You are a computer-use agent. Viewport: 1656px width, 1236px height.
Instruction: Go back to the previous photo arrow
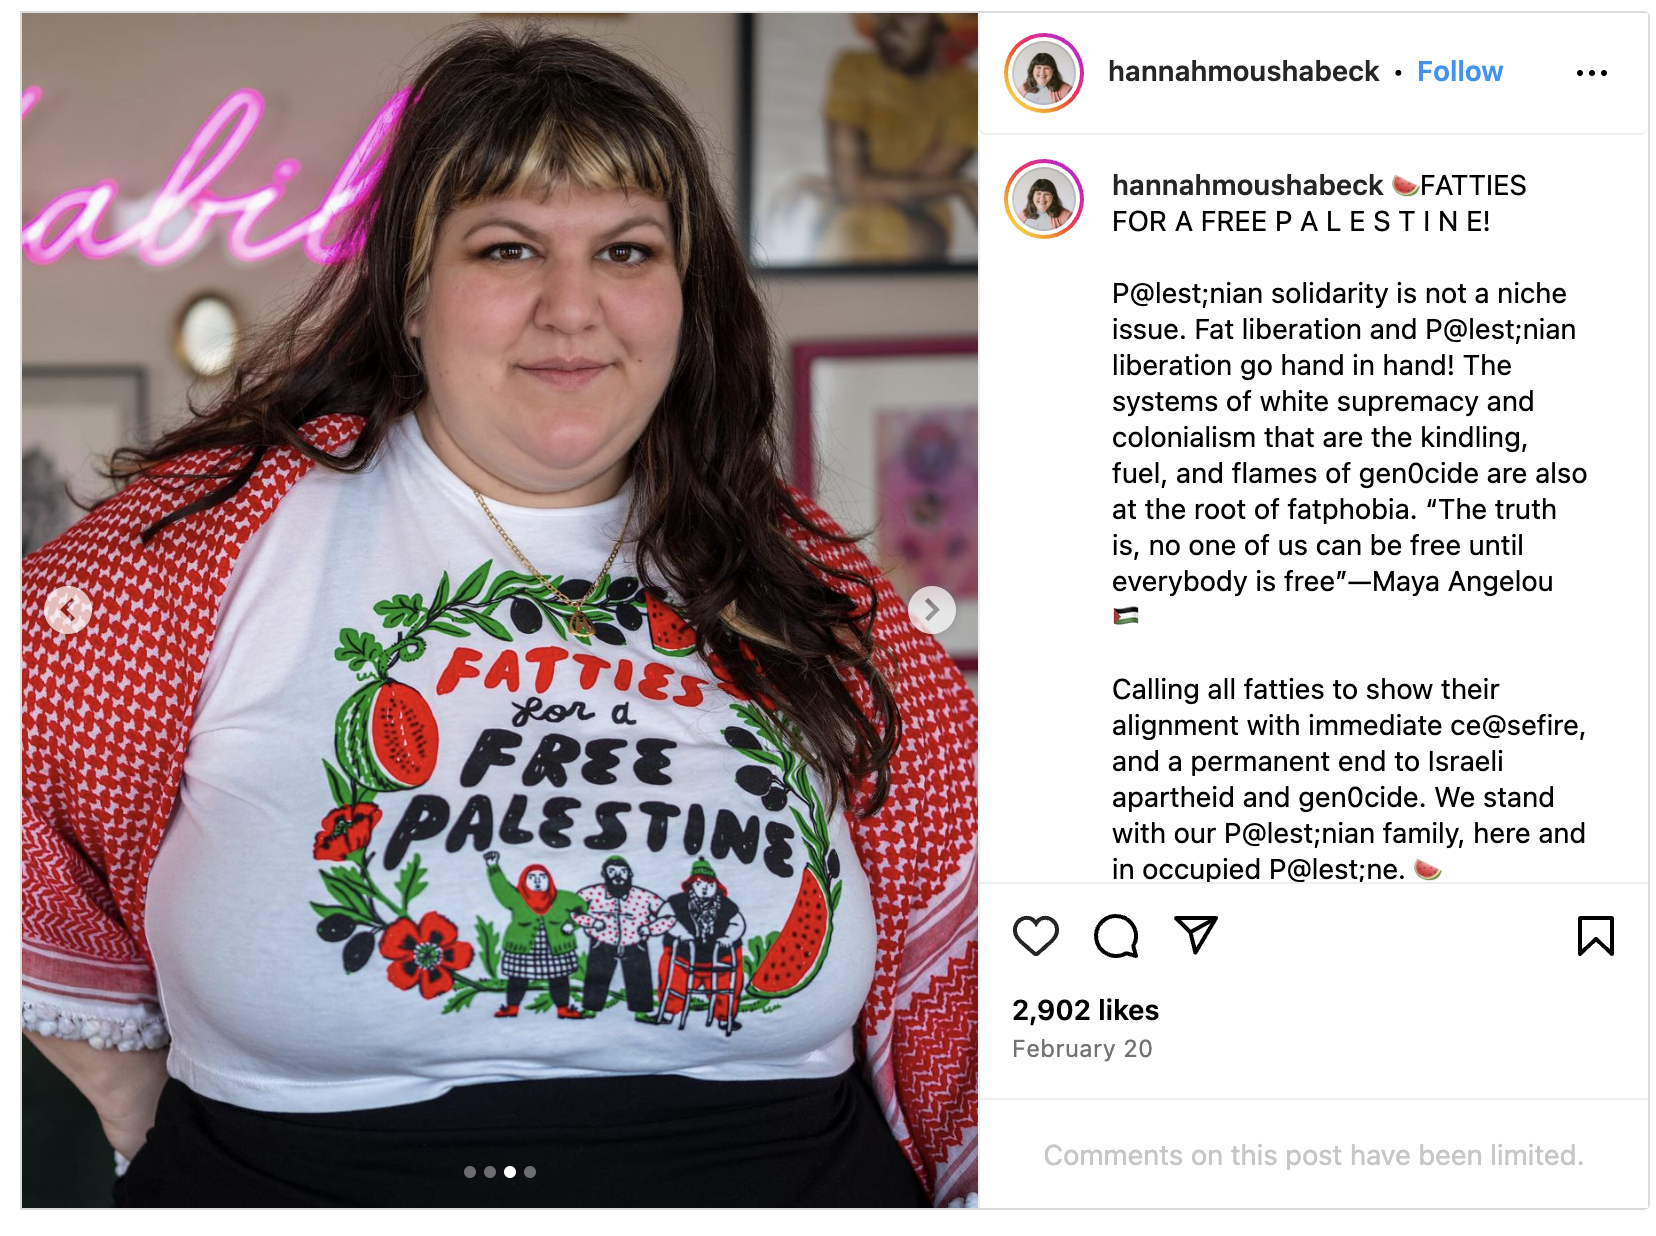coord(68,610)
